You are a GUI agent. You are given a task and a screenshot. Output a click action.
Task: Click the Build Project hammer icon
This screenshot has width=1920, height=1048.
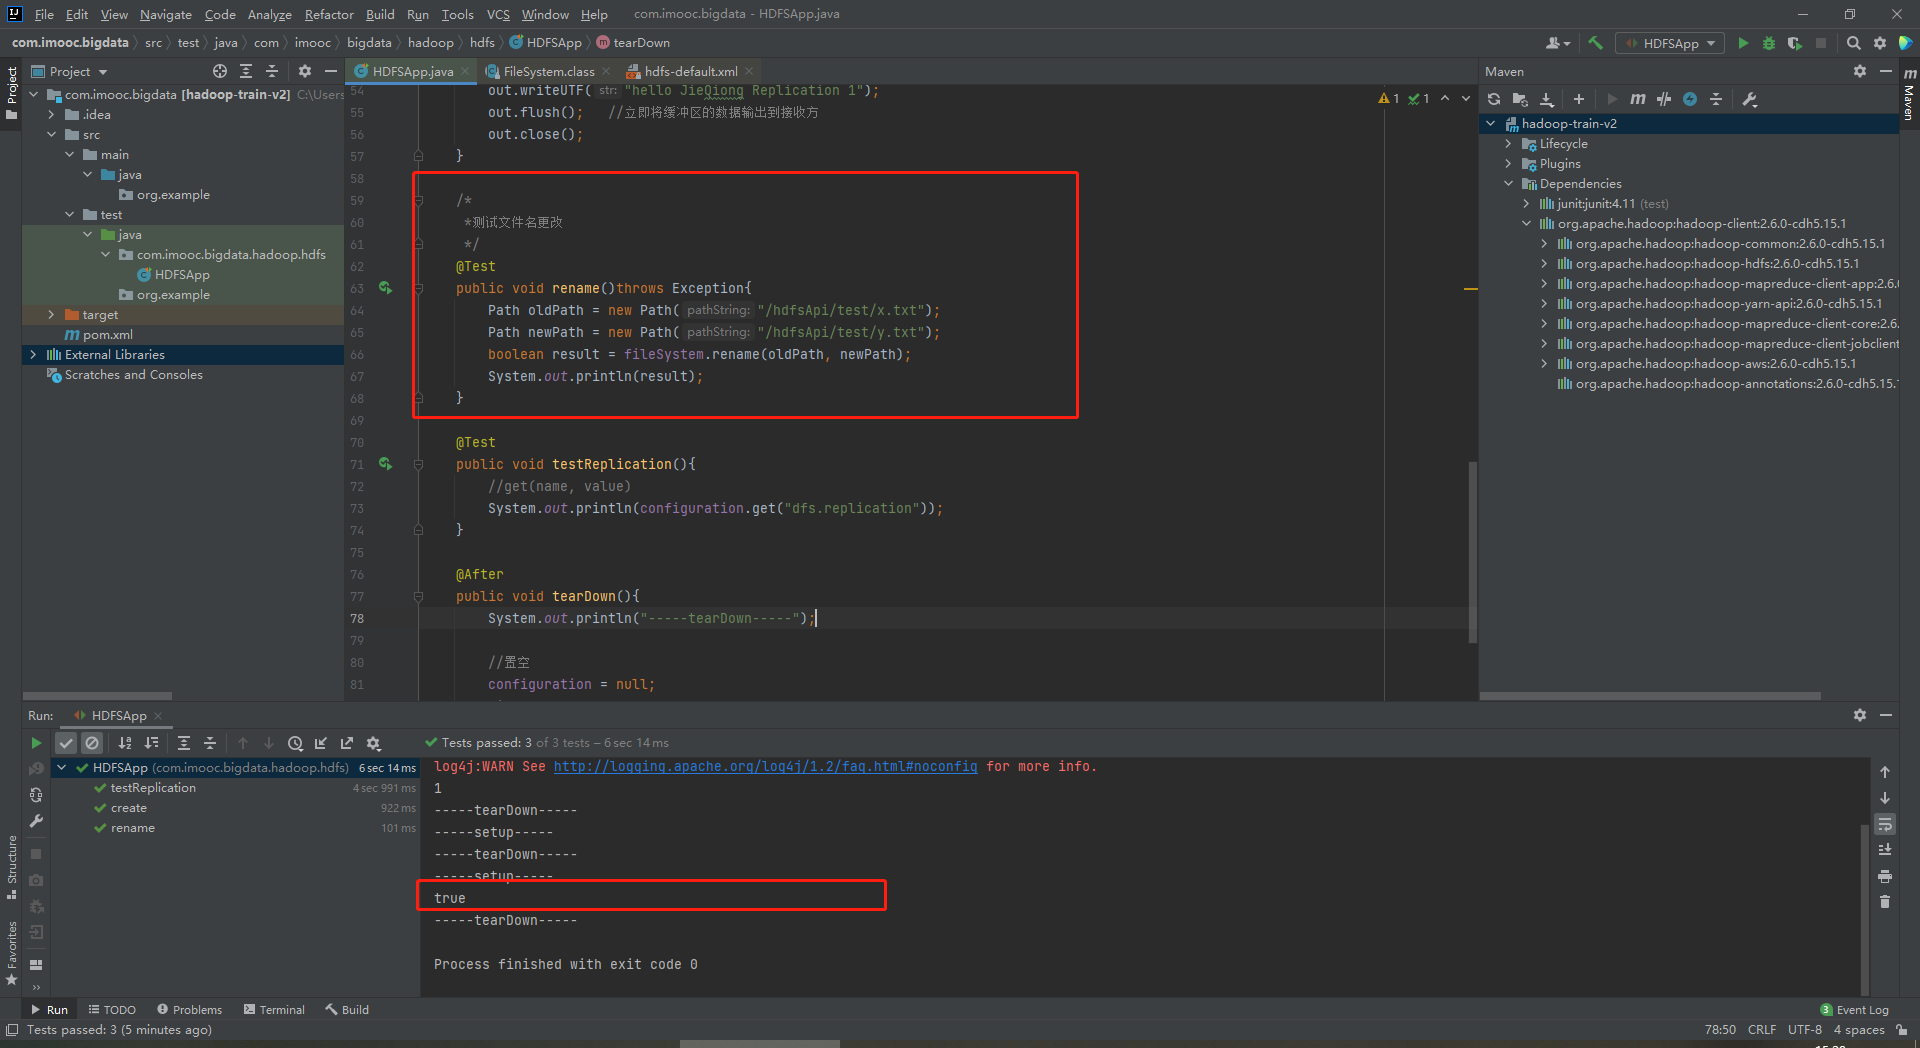point(1595,43)
